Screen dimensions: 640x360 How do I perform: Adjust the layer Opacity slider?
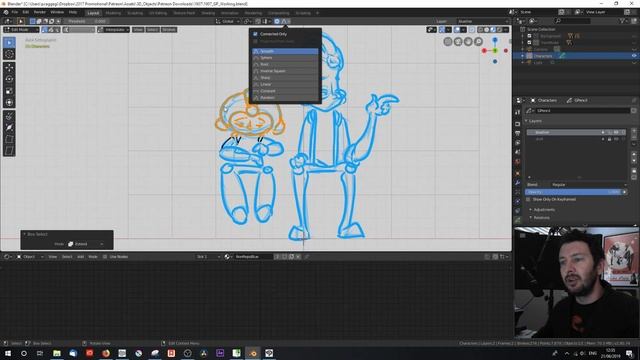coord(573,192)
